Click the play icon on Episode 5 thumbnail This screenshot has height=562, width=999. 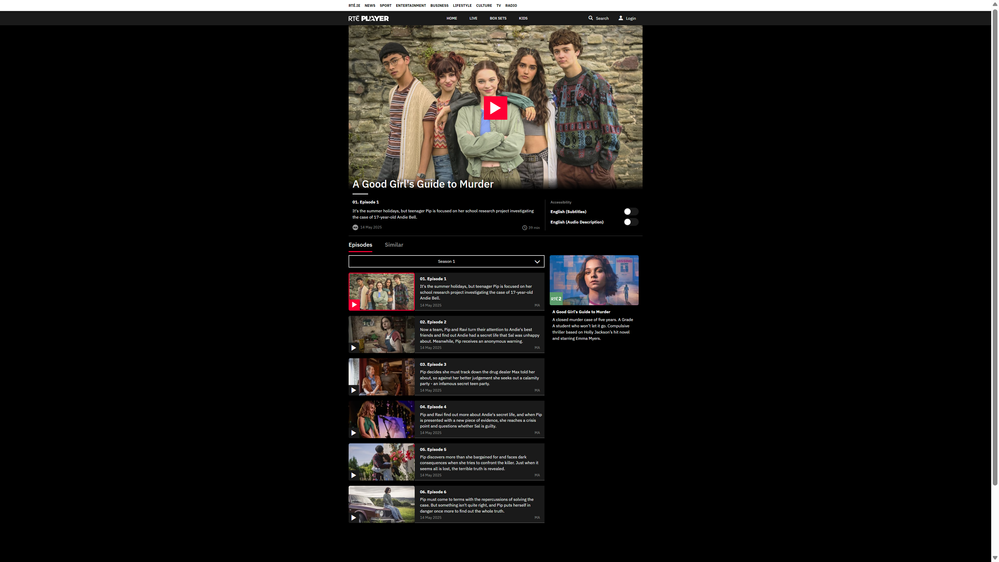point(354,475)
